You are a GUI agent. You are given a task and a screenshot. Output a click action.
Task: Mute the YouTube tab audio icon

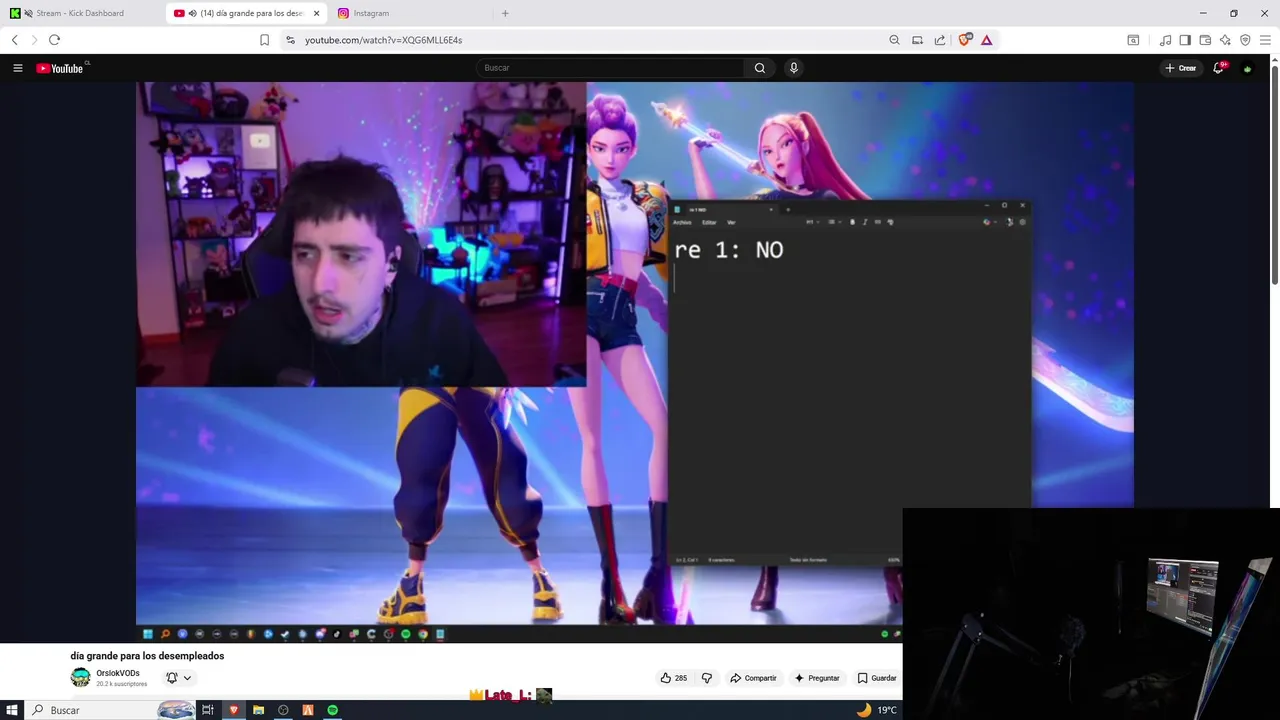192,13
